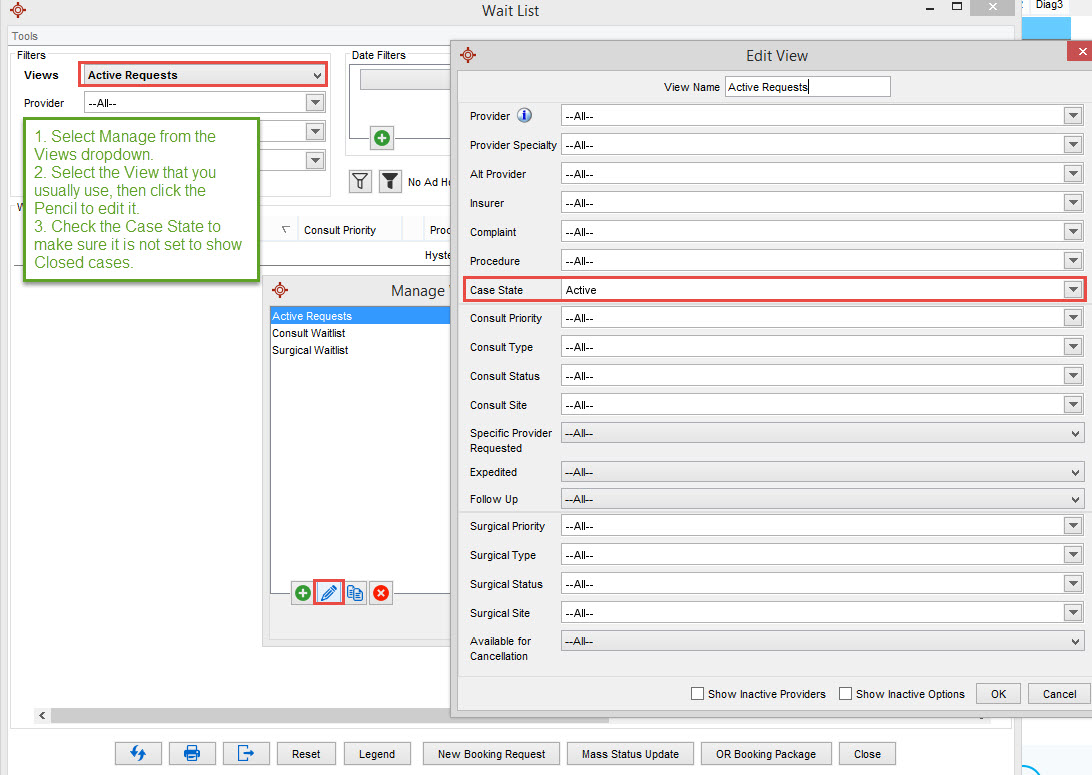Image resolution: width=1092 pixels, height=775 pixels.
Task: Click the copy view icon in Manage Views
Action: pos(355,593)
